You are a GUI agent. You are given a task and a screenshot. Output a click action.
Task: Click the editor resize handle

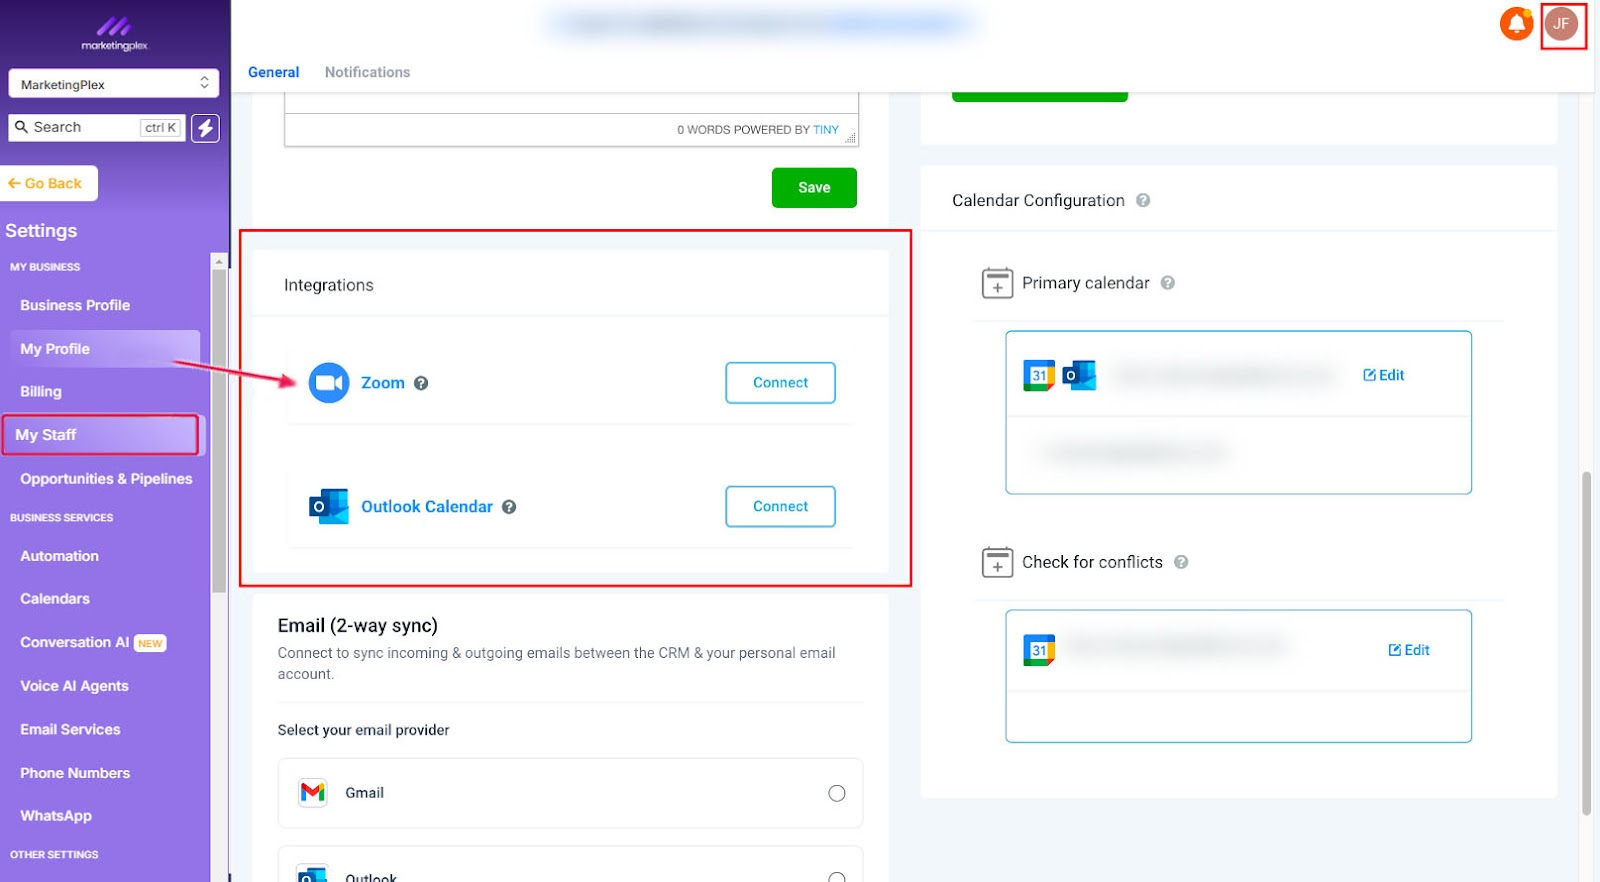click(851, 138)
